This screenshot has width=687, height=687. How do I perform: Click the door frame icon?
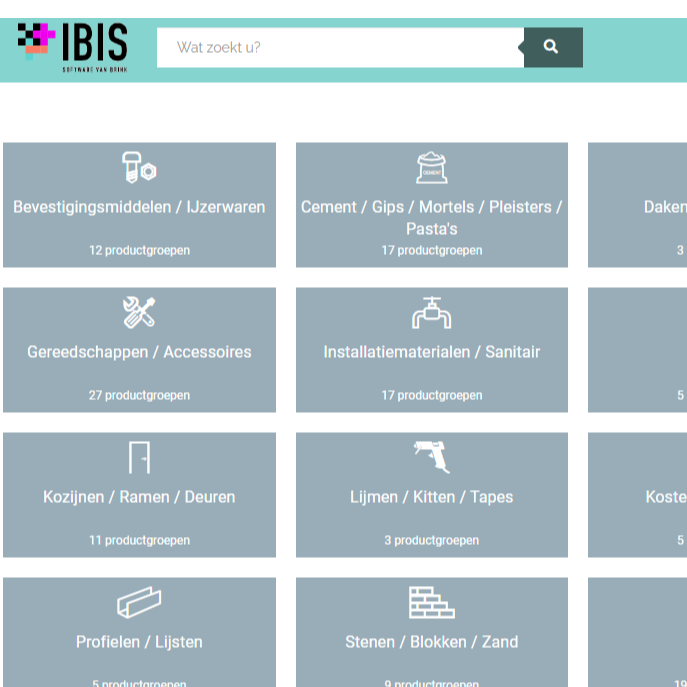pyautogui.click(x=139, y=457)
